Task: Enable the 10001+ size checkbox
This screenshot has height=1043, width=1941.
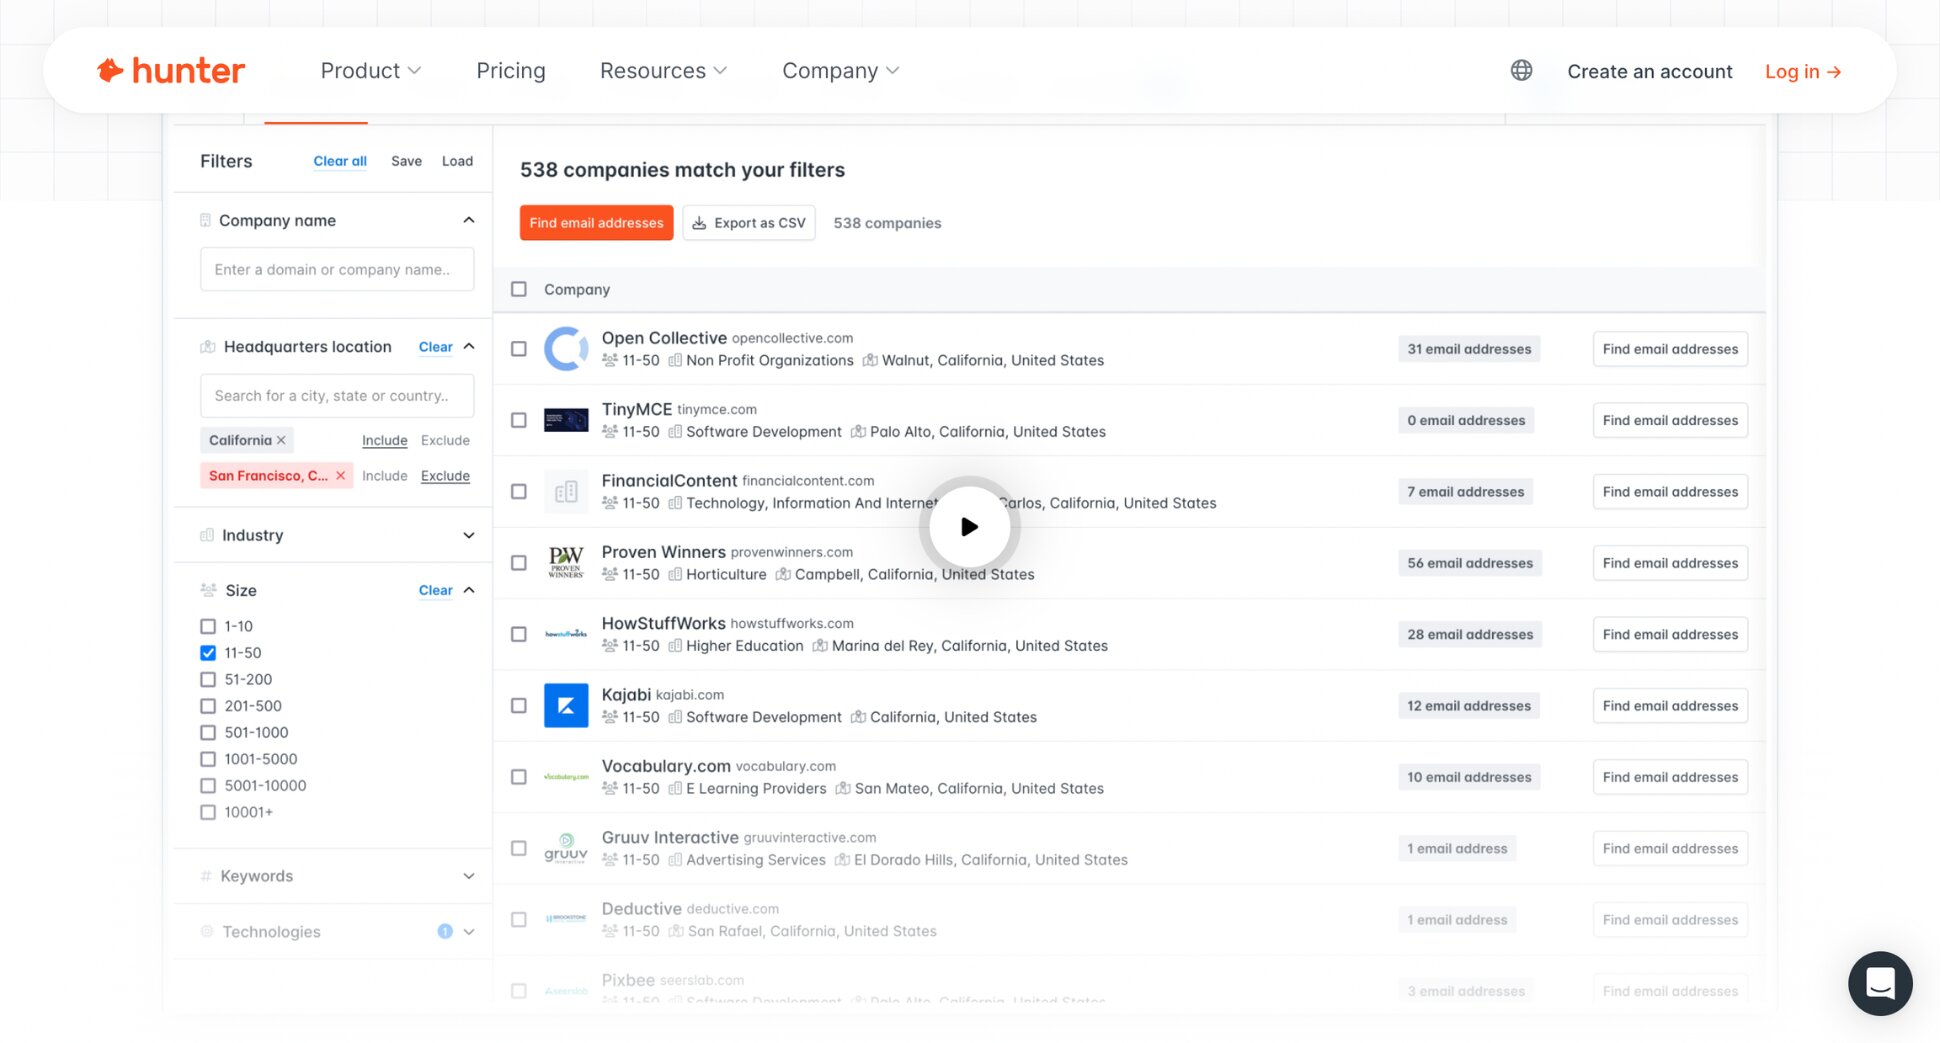Action: [x=208, y=812]
